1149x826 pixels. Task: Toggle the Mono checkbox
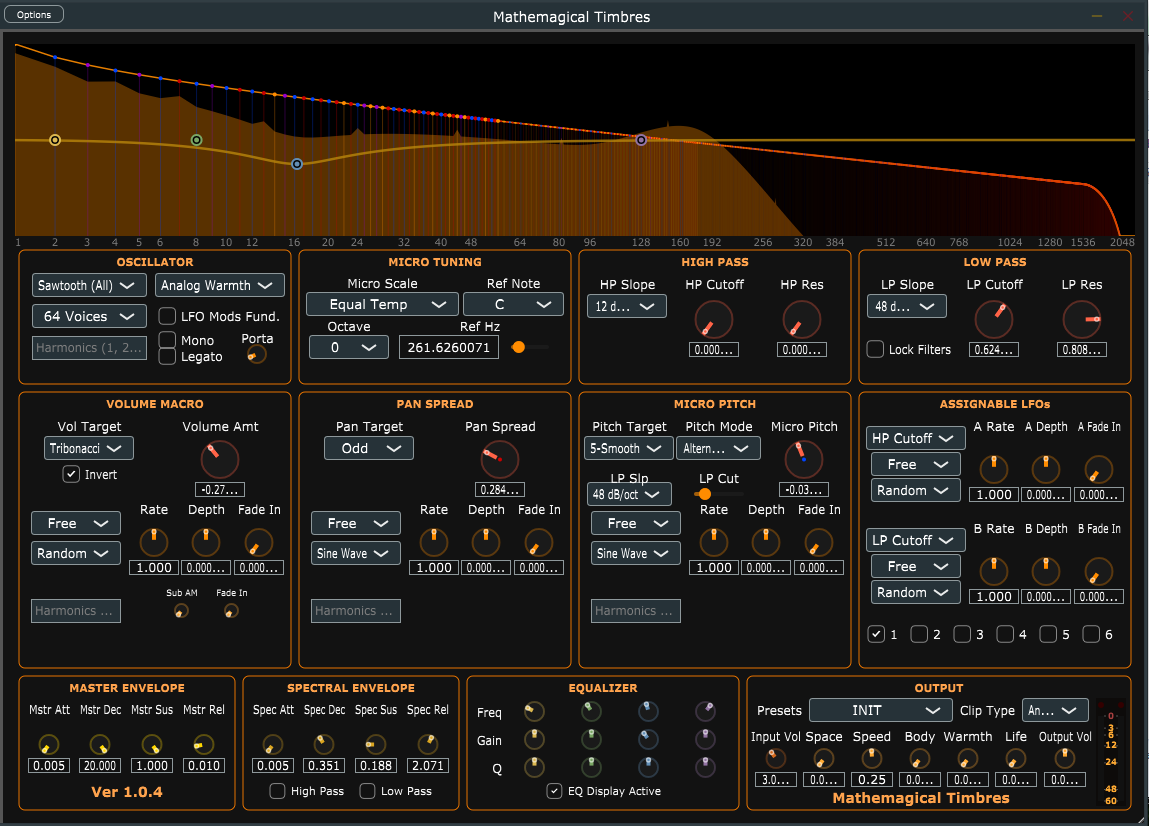point(167,339)
